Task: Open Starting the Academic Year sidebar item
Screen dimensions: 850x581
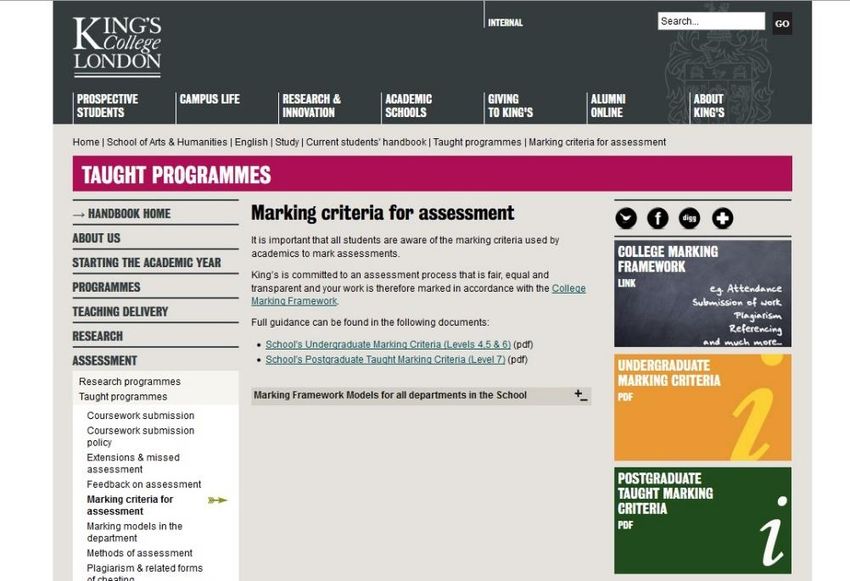Action: (146, 262)
